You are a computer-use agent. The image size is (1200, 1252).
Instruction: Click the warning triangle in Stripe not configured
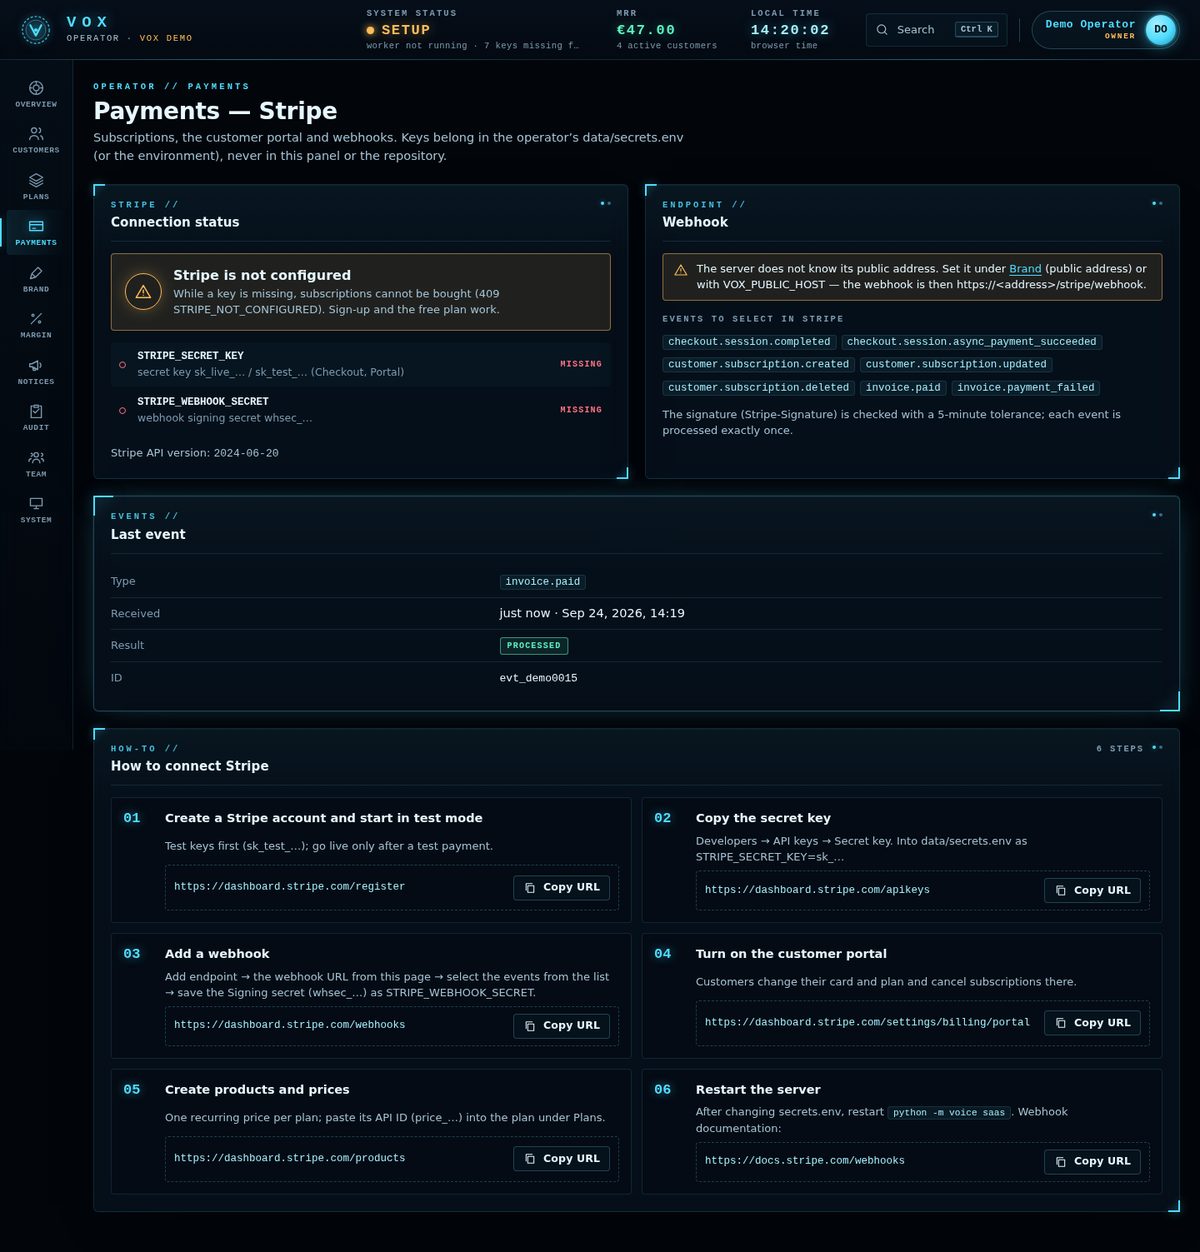tap(143, 292)
